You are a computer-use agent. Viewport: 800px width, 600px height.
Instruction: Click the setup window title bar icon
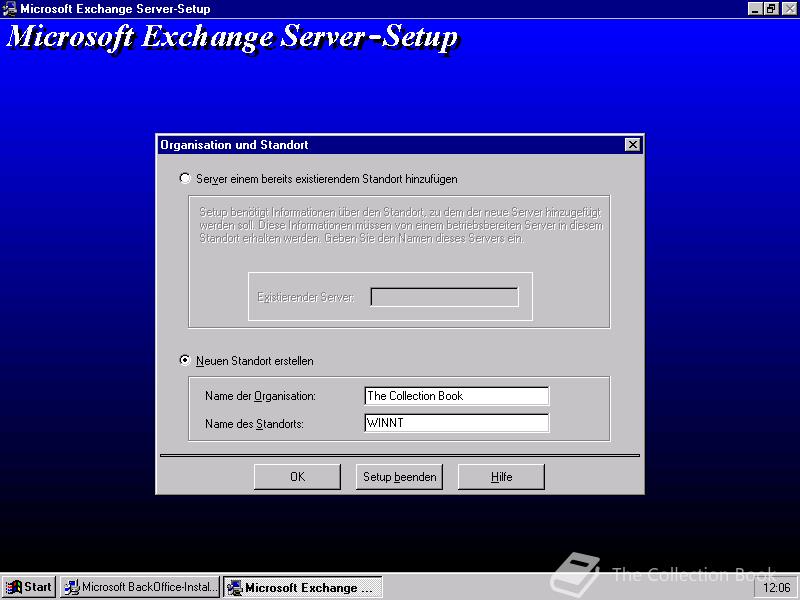pos(9,9)
